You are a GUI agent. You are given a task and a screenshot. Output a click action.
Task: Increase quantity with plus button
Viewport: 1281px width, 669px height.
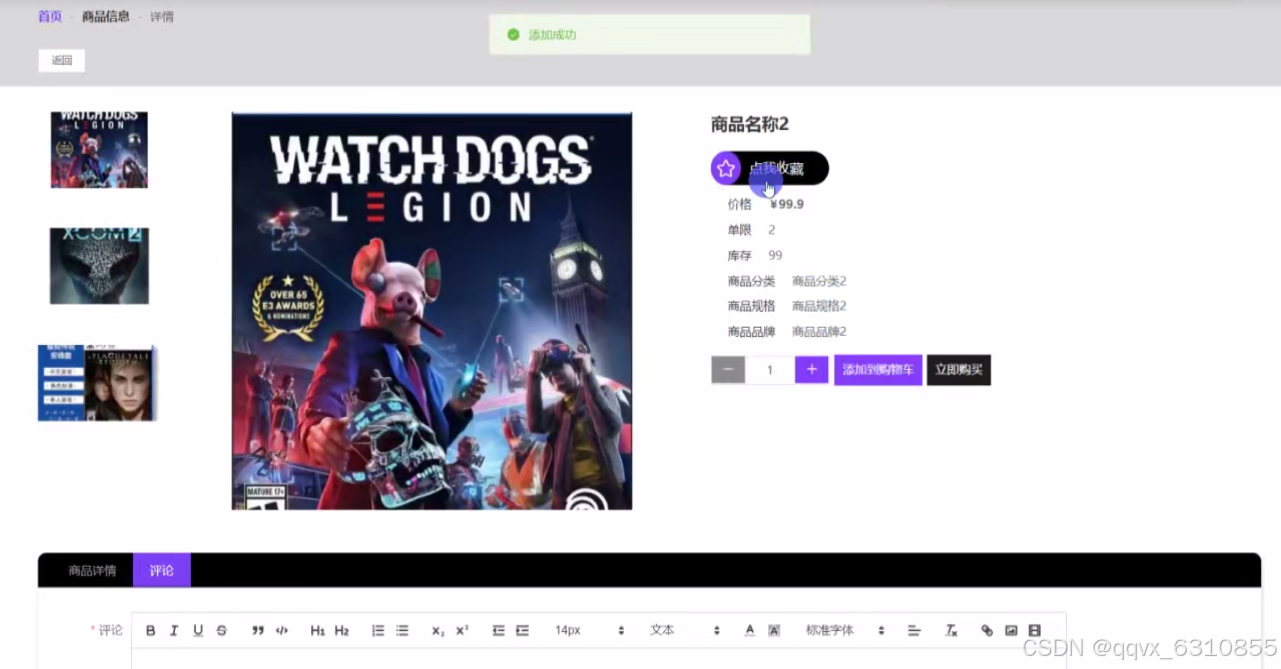811,369
